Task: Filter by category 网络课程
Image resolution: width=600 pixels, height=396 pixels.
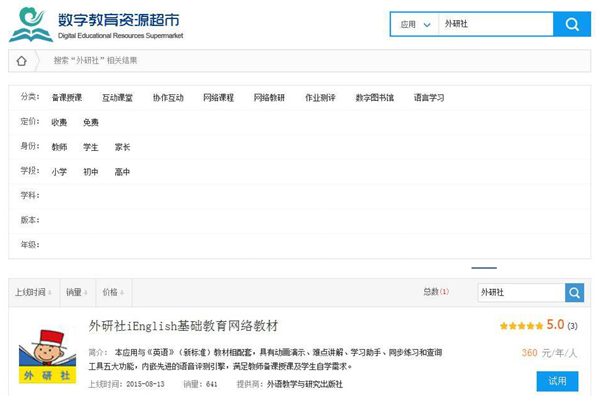Action: 218,98
